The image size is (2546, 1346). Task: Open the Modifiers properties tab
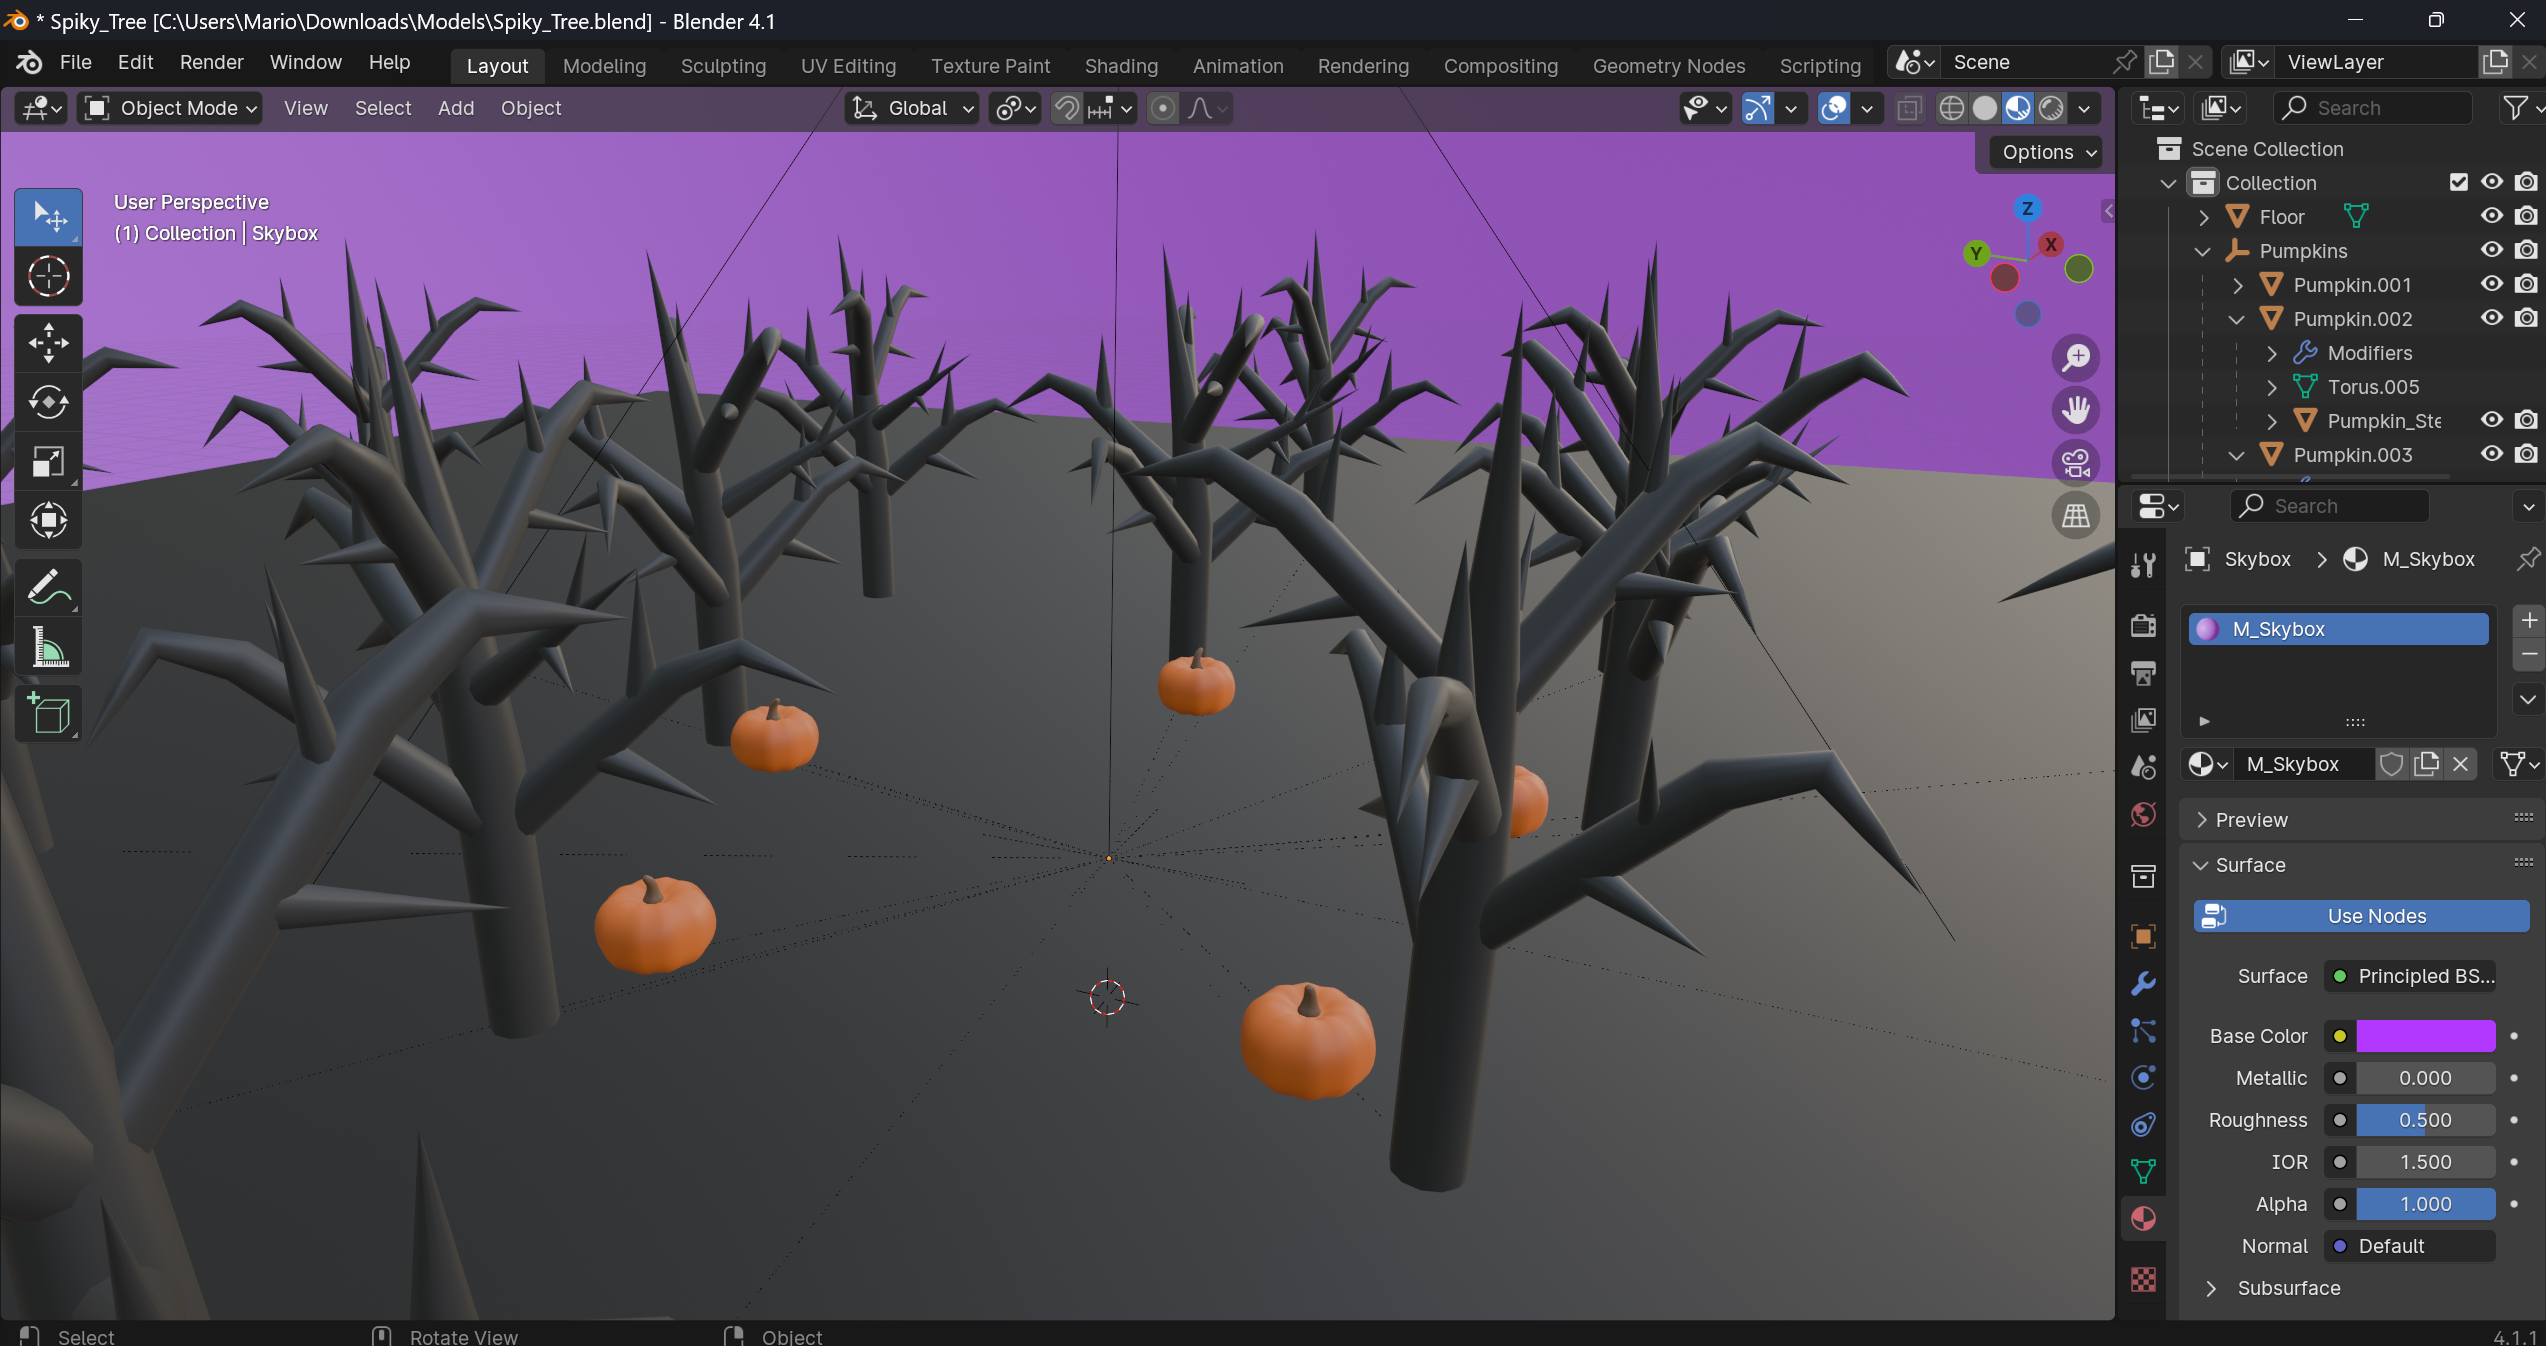2143,983
